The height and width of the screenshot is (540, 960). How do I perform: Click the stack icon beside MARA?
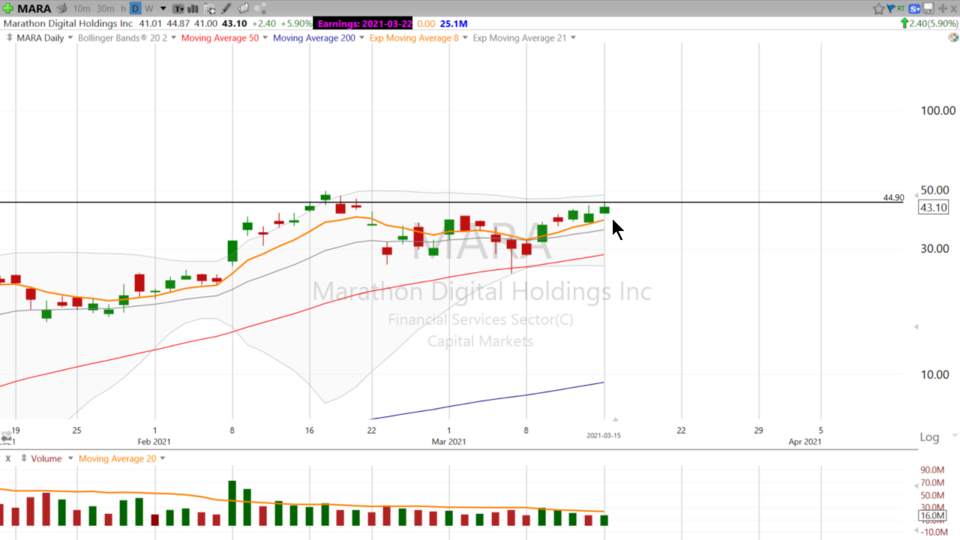click(62, 9)
